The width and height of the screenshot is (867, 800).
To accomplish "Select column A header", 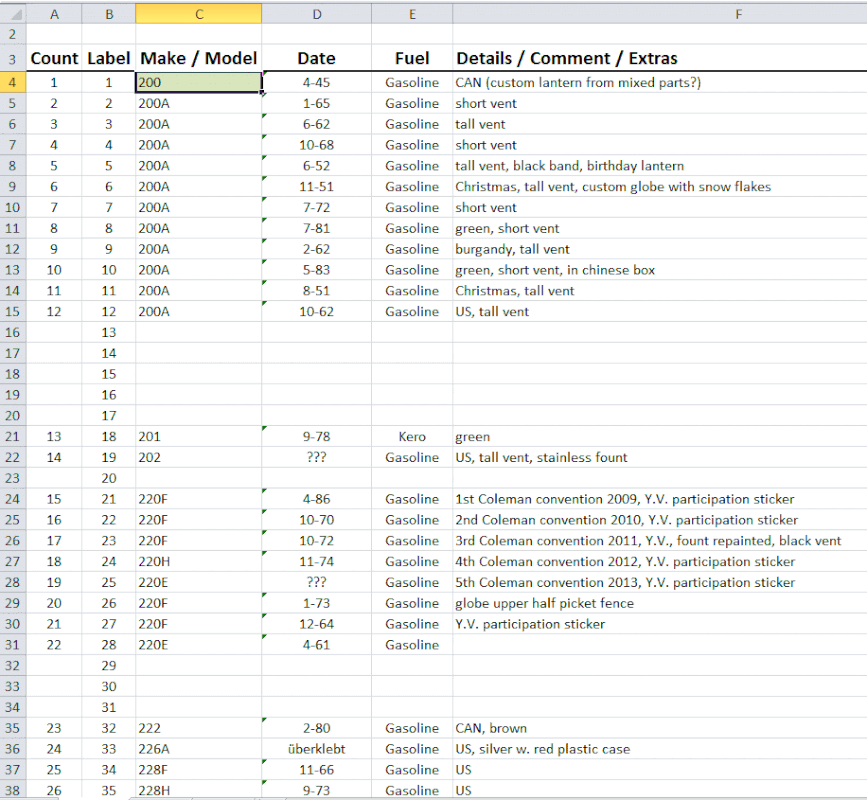I will [54, 14].
